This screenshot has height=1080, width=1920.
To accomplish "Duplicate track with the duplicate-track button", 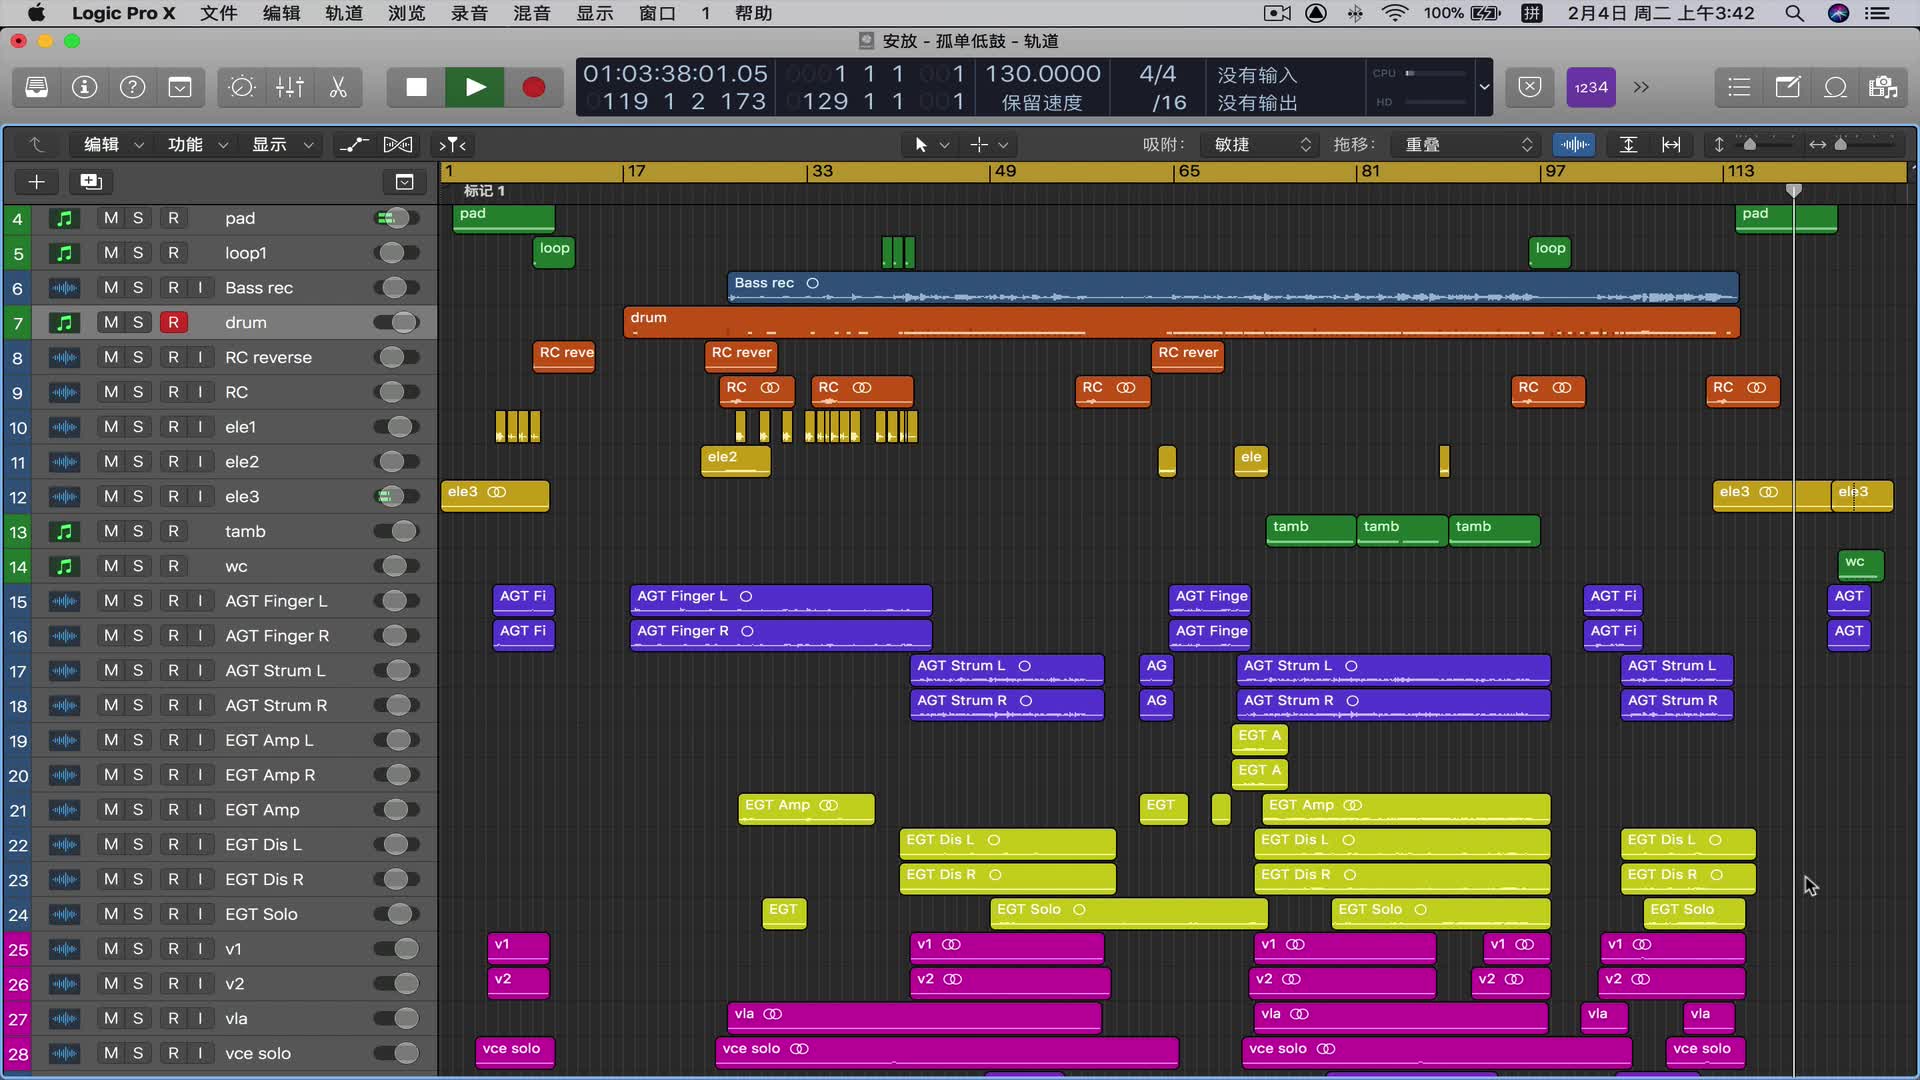I will click(x=91, y=181).
